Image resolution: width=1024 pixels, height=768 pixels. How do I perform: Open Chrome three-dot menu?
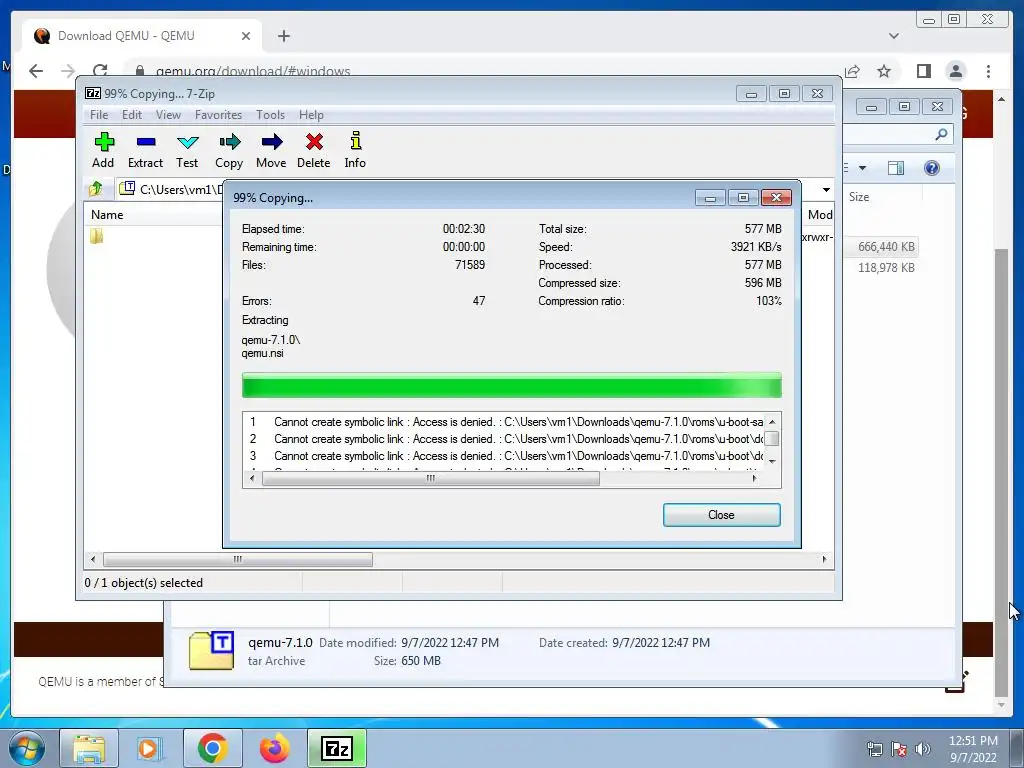988,71
